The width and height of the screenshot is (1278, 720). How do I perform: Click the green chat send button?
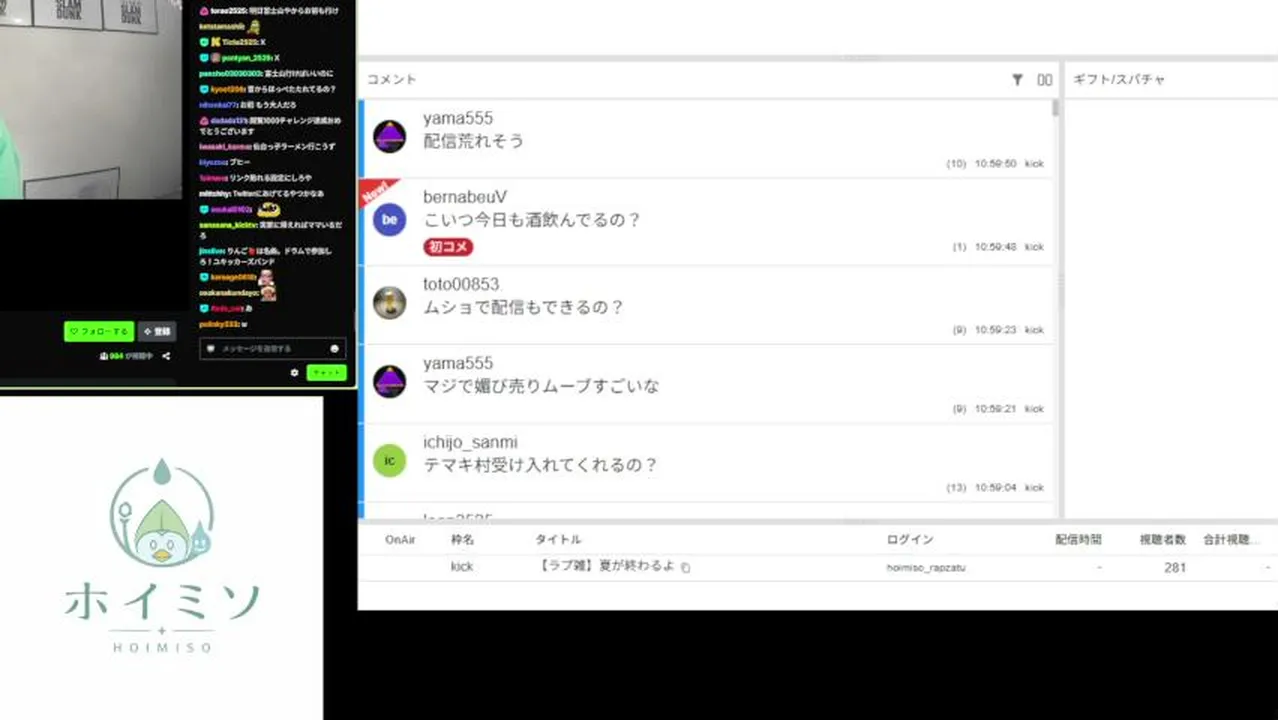pyautogui.click(x=326, y=372)
